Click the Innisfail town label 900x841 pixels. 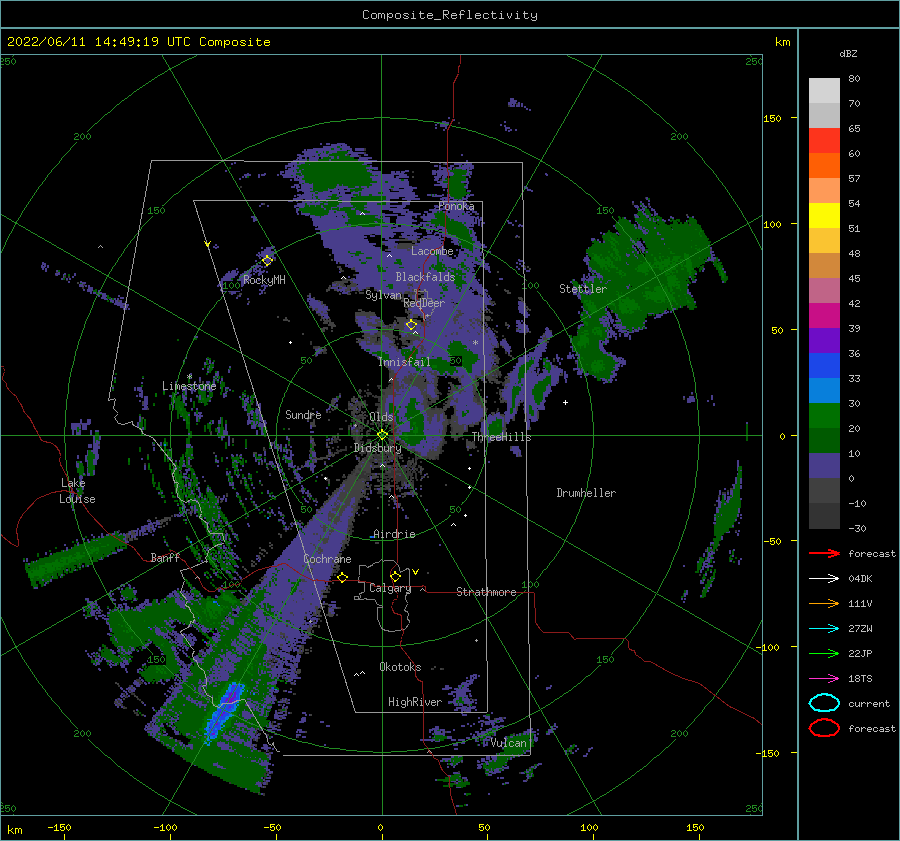(404, 362)
